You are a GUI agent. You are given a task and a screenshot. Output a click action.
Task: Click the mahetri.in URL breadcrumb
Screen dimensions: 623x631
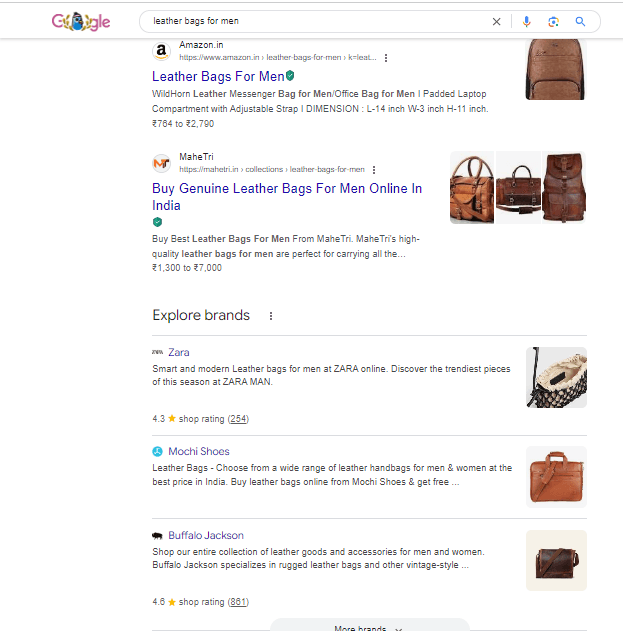pyautogui.click(x=272, y=169)
